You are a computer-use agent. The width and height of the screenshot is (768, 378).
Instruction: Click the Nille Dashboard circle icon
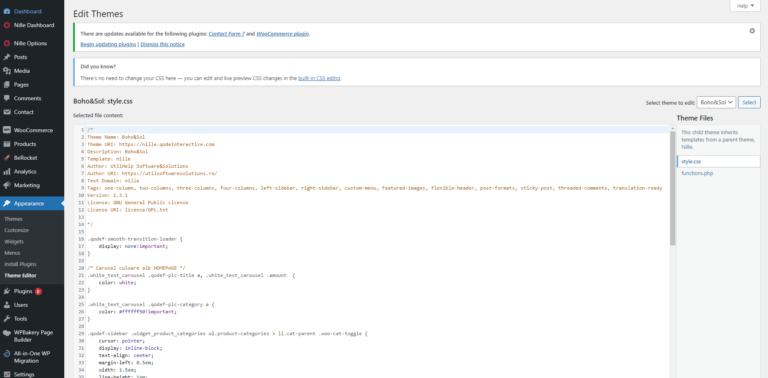pos(7,25)
